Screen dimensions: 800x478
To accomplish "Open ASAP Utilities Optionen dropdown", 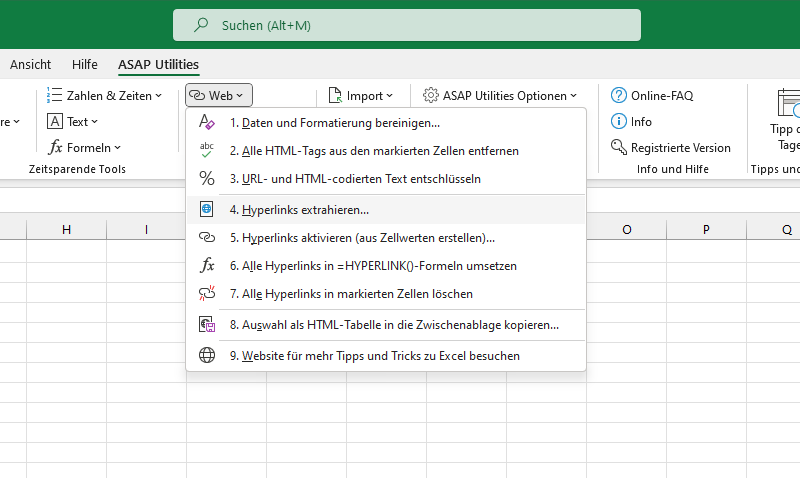I will click(573, 95).
